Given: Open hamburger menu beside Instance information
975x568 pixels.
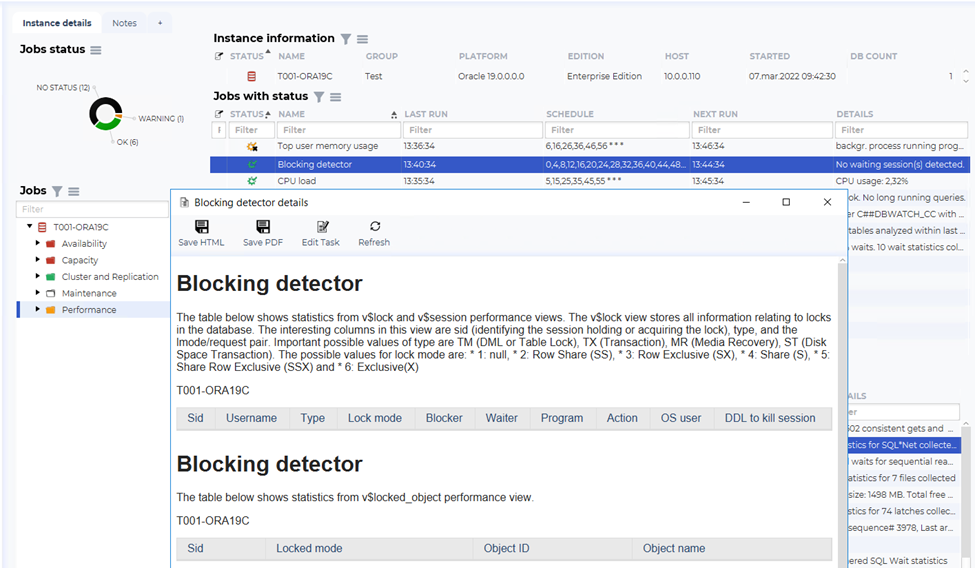Looking at the screenshot, I should (x=363, y=39).
